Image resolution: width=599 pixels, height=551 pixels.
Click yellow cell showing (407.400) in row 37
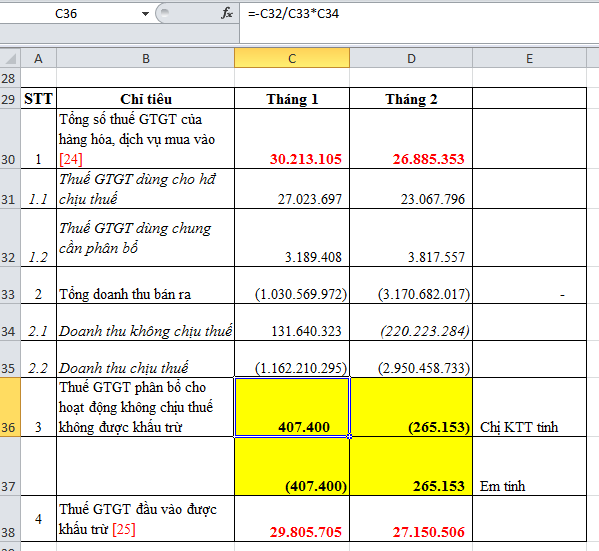point(292,467)
